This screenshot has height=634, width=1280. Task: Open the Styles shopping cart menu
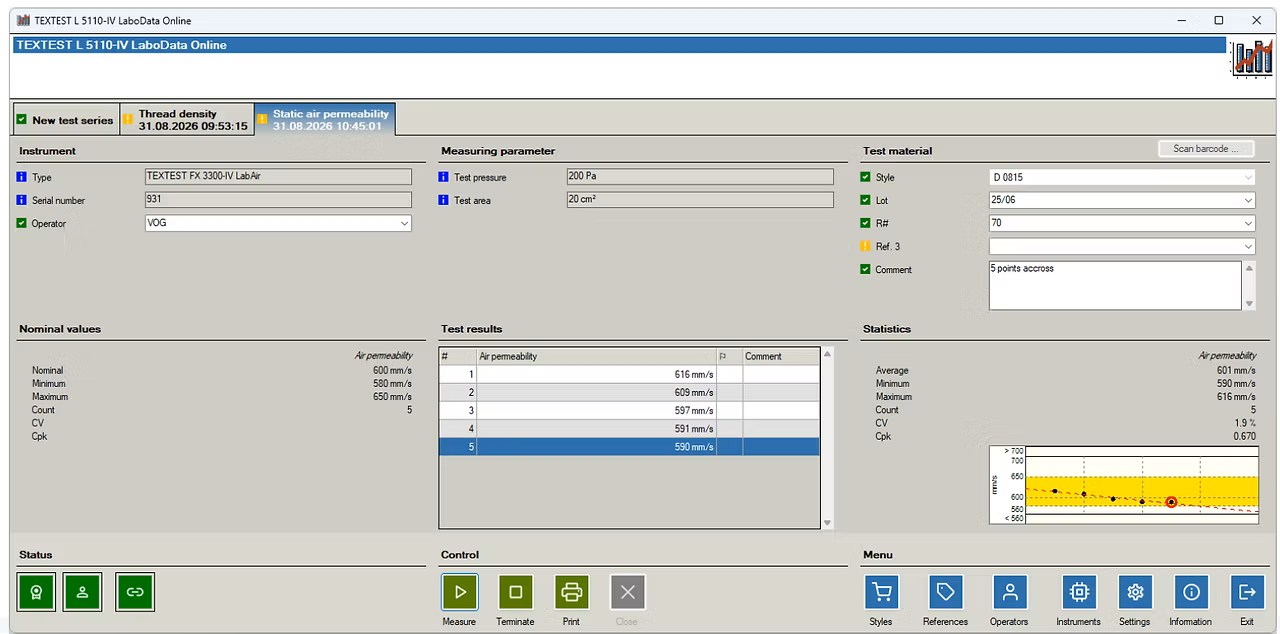(881, 592)
